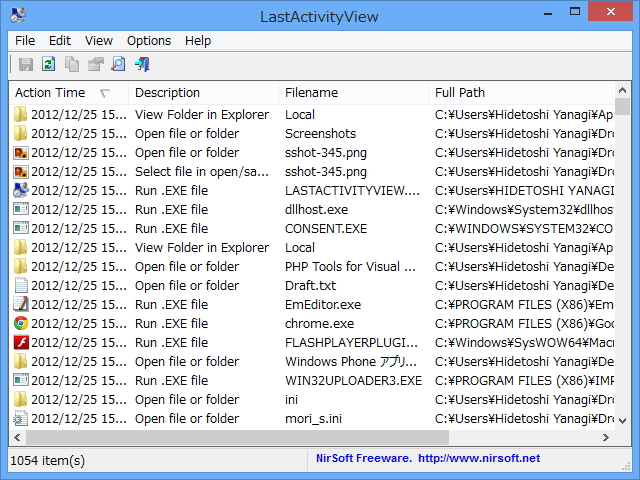The height and width of the screenshot is (480, 640).
Task: Click the Find magnifier toolbar icon
Action: coord(118,64)
